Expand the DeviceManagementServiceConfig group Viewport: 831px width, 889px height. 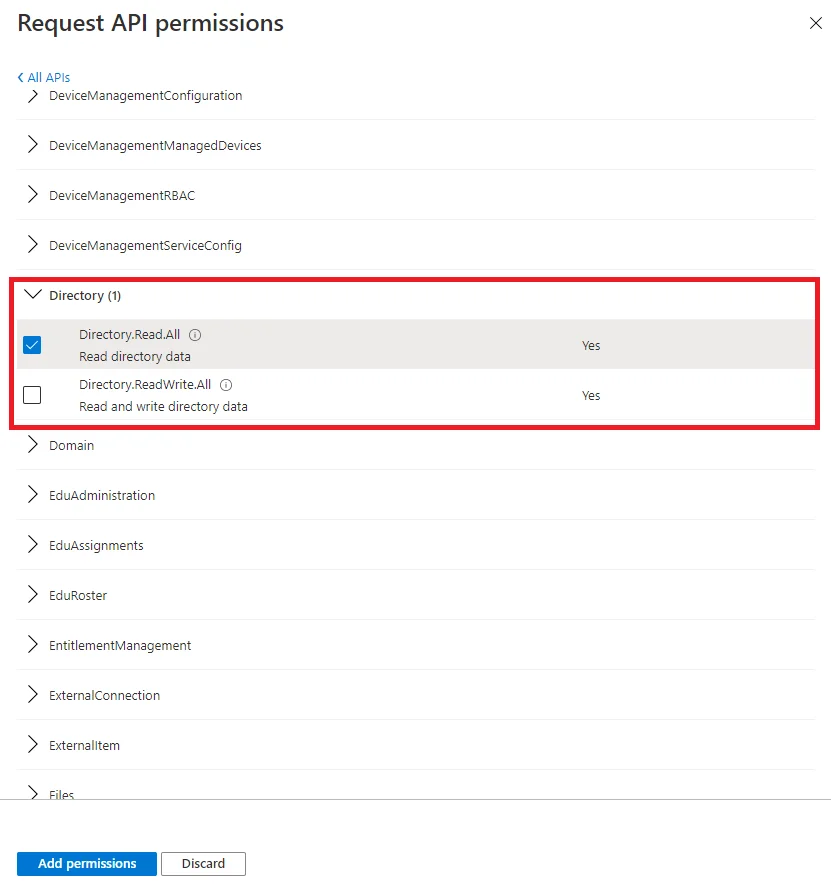click(x=32, y=245)
